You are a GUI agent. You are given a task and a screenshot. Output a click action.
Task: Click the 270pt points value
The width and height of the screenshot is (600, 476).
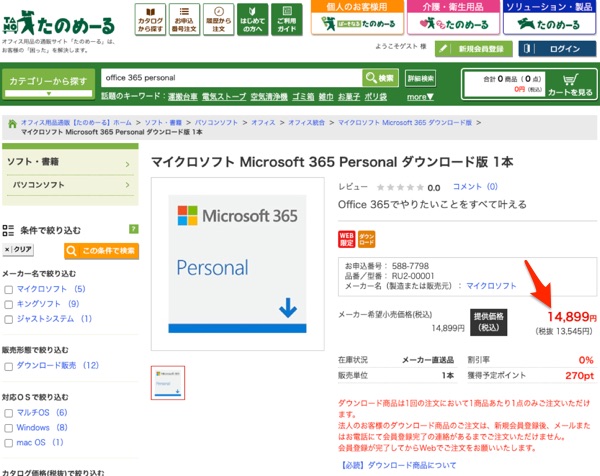pos(580,376)
